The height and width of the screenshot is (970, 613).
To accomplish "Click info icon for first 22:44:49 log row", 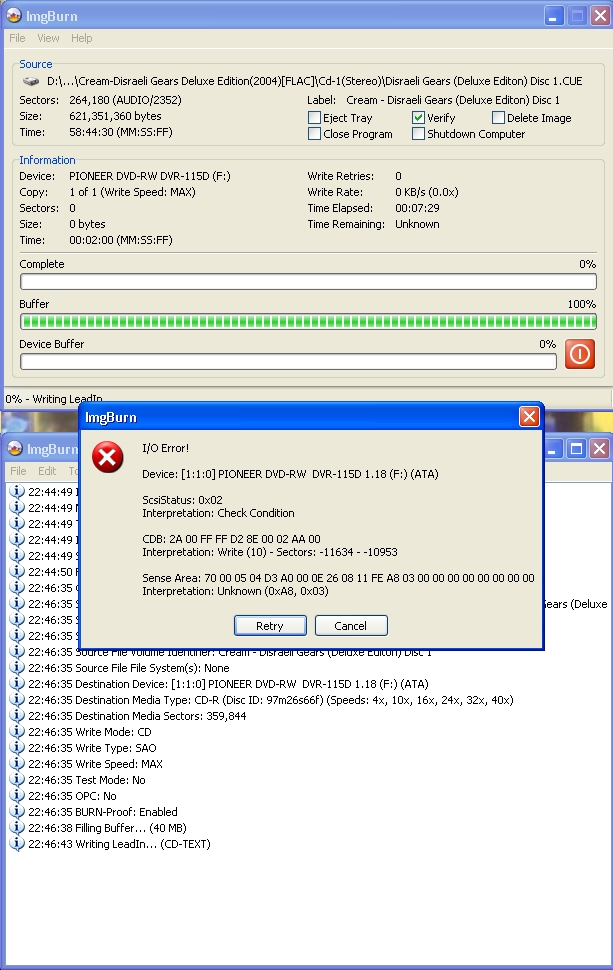I will coord(17,491).
